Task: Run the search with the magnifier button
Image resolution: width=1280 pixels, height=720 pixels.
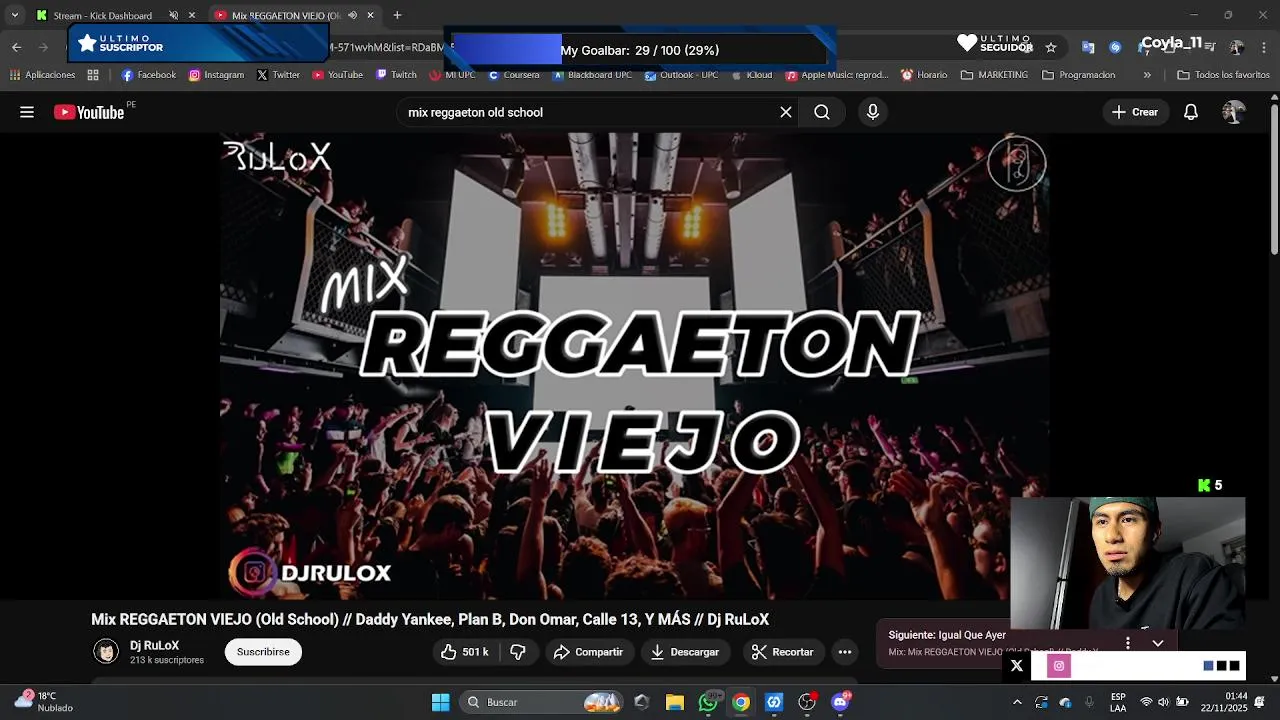Action: coord(822,112)
